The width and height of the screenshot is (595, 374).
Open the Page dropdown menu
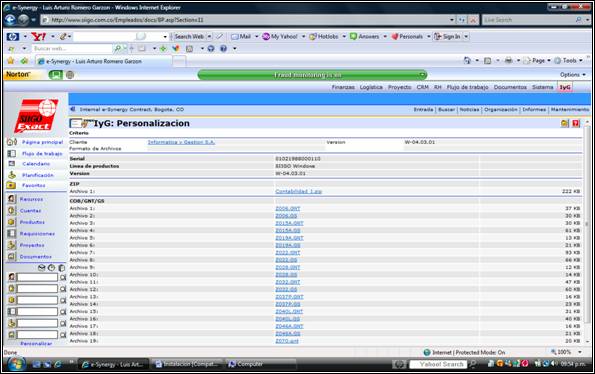click(538, 61)
